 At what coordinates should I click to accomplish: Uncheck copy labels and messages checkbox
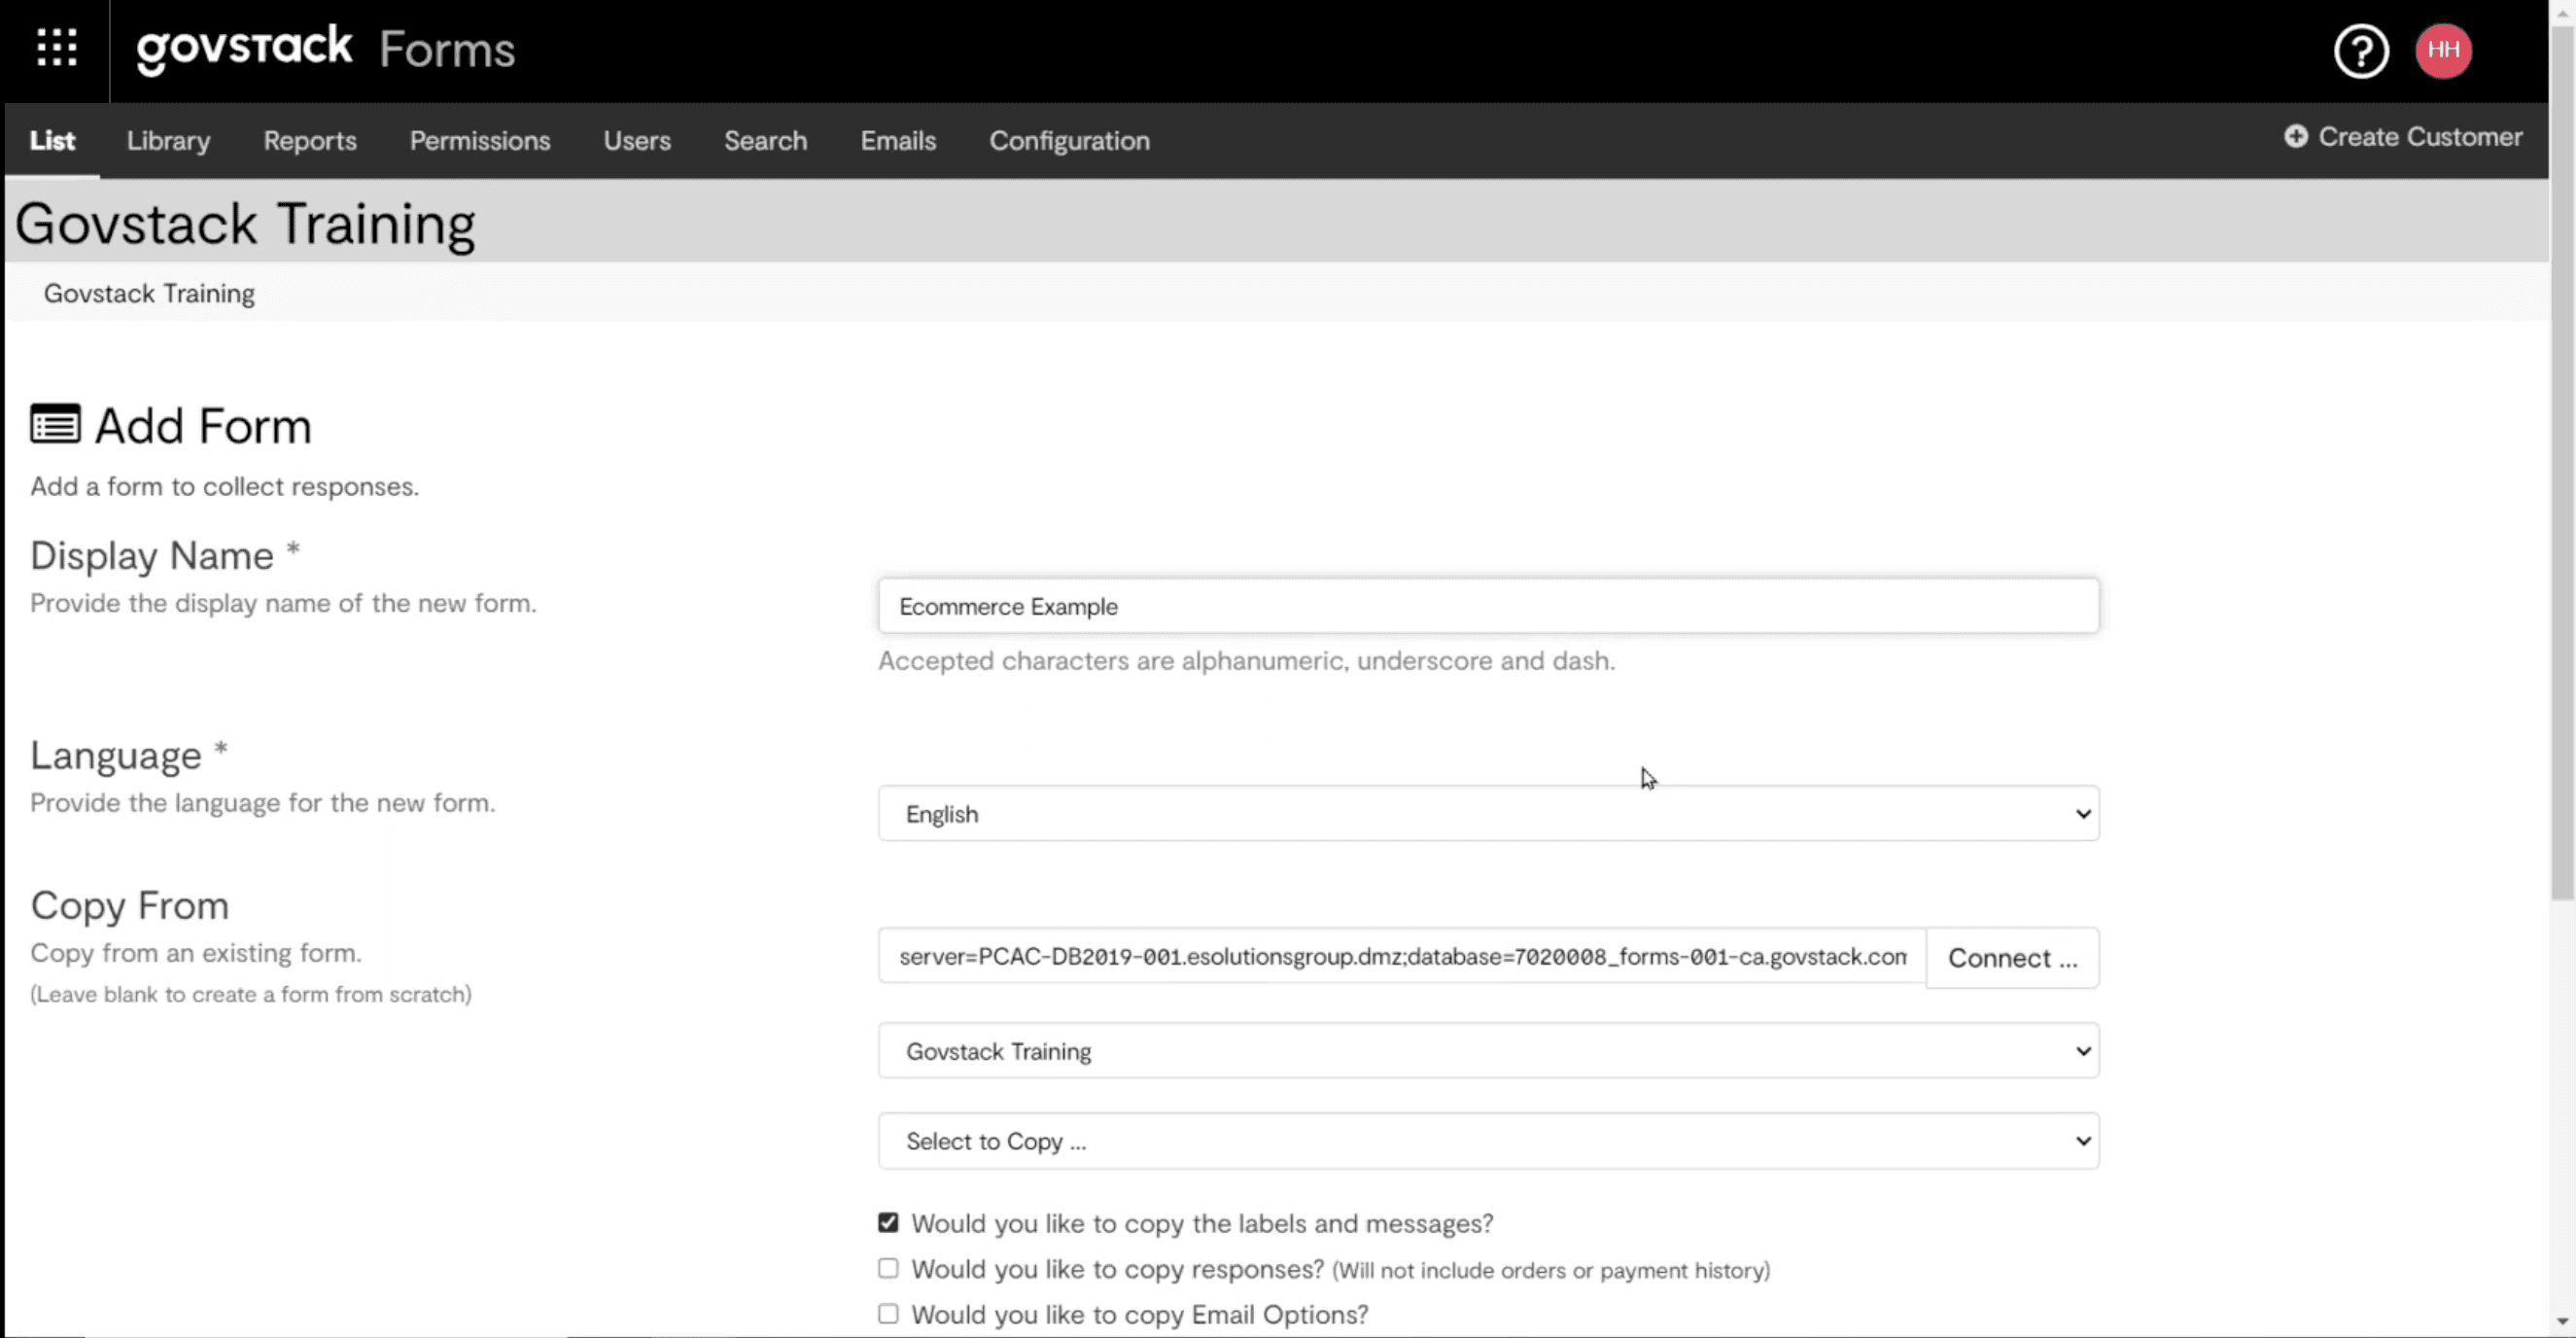888,1222
